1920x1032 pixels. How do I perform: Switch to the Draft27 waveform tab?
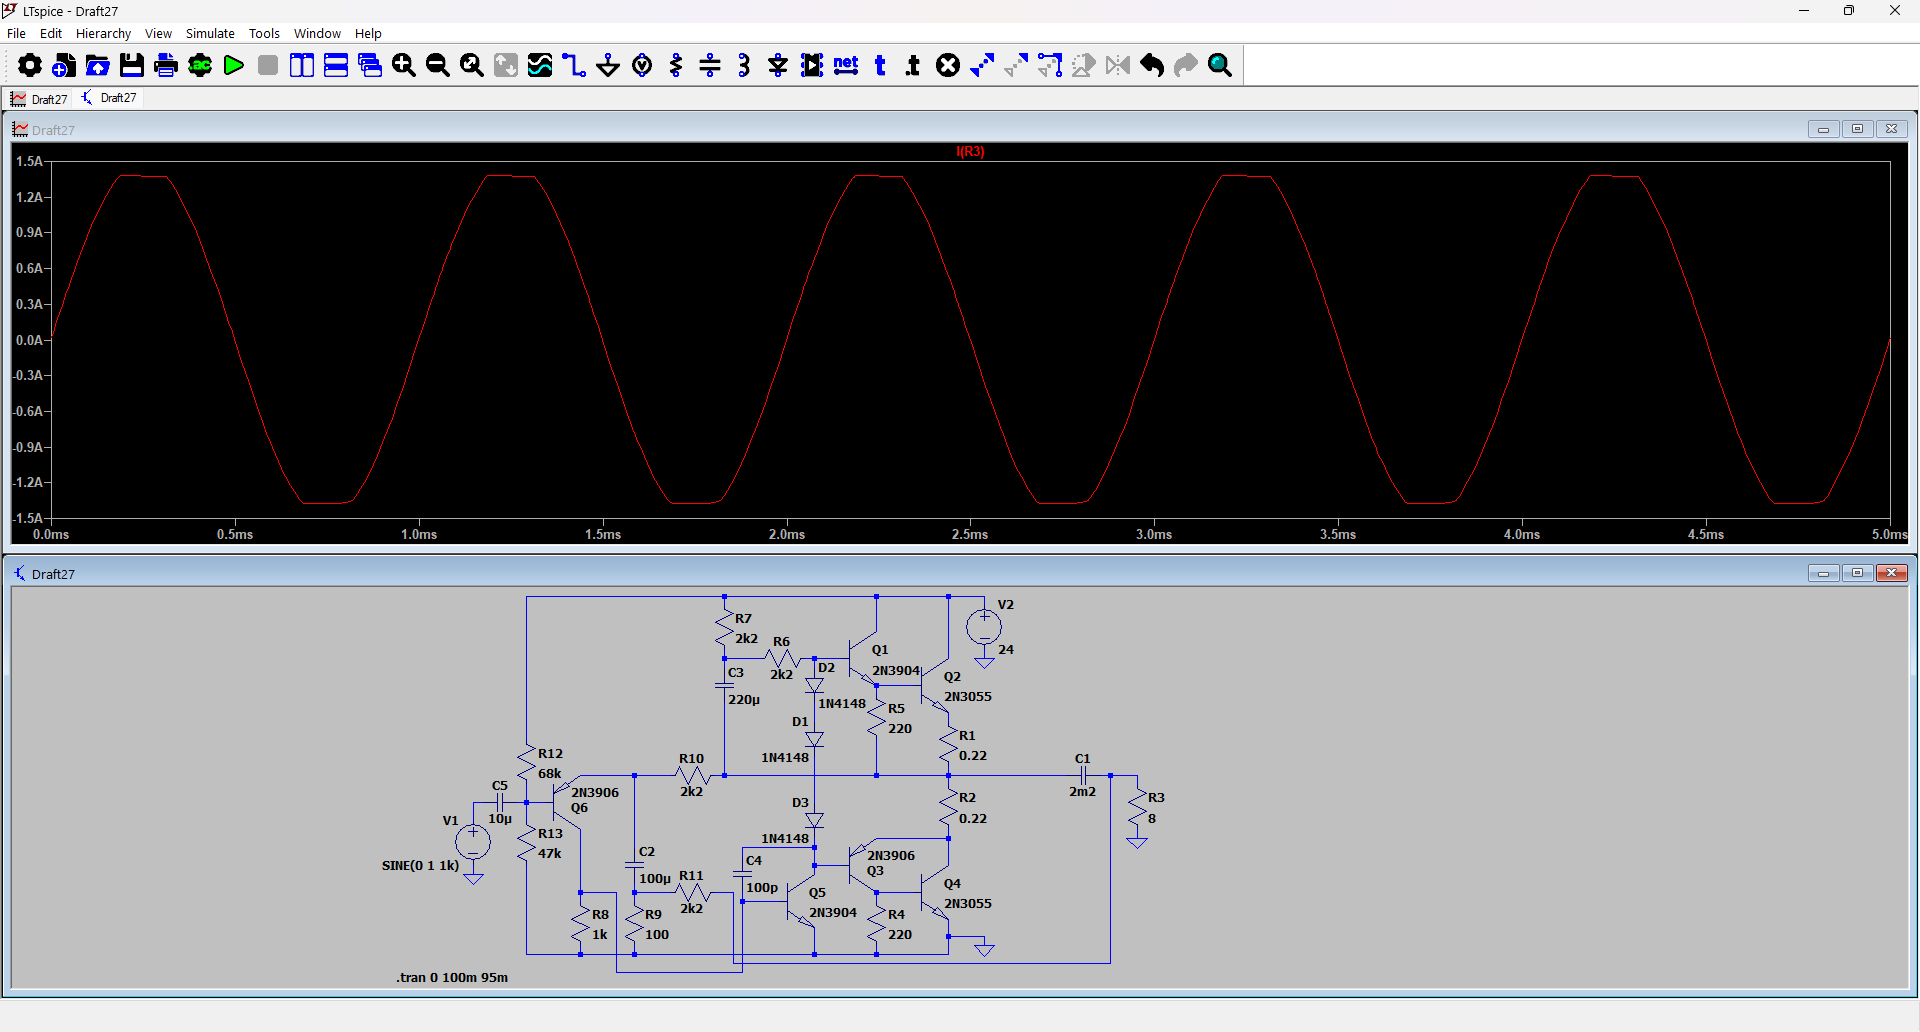click(39, 99)
